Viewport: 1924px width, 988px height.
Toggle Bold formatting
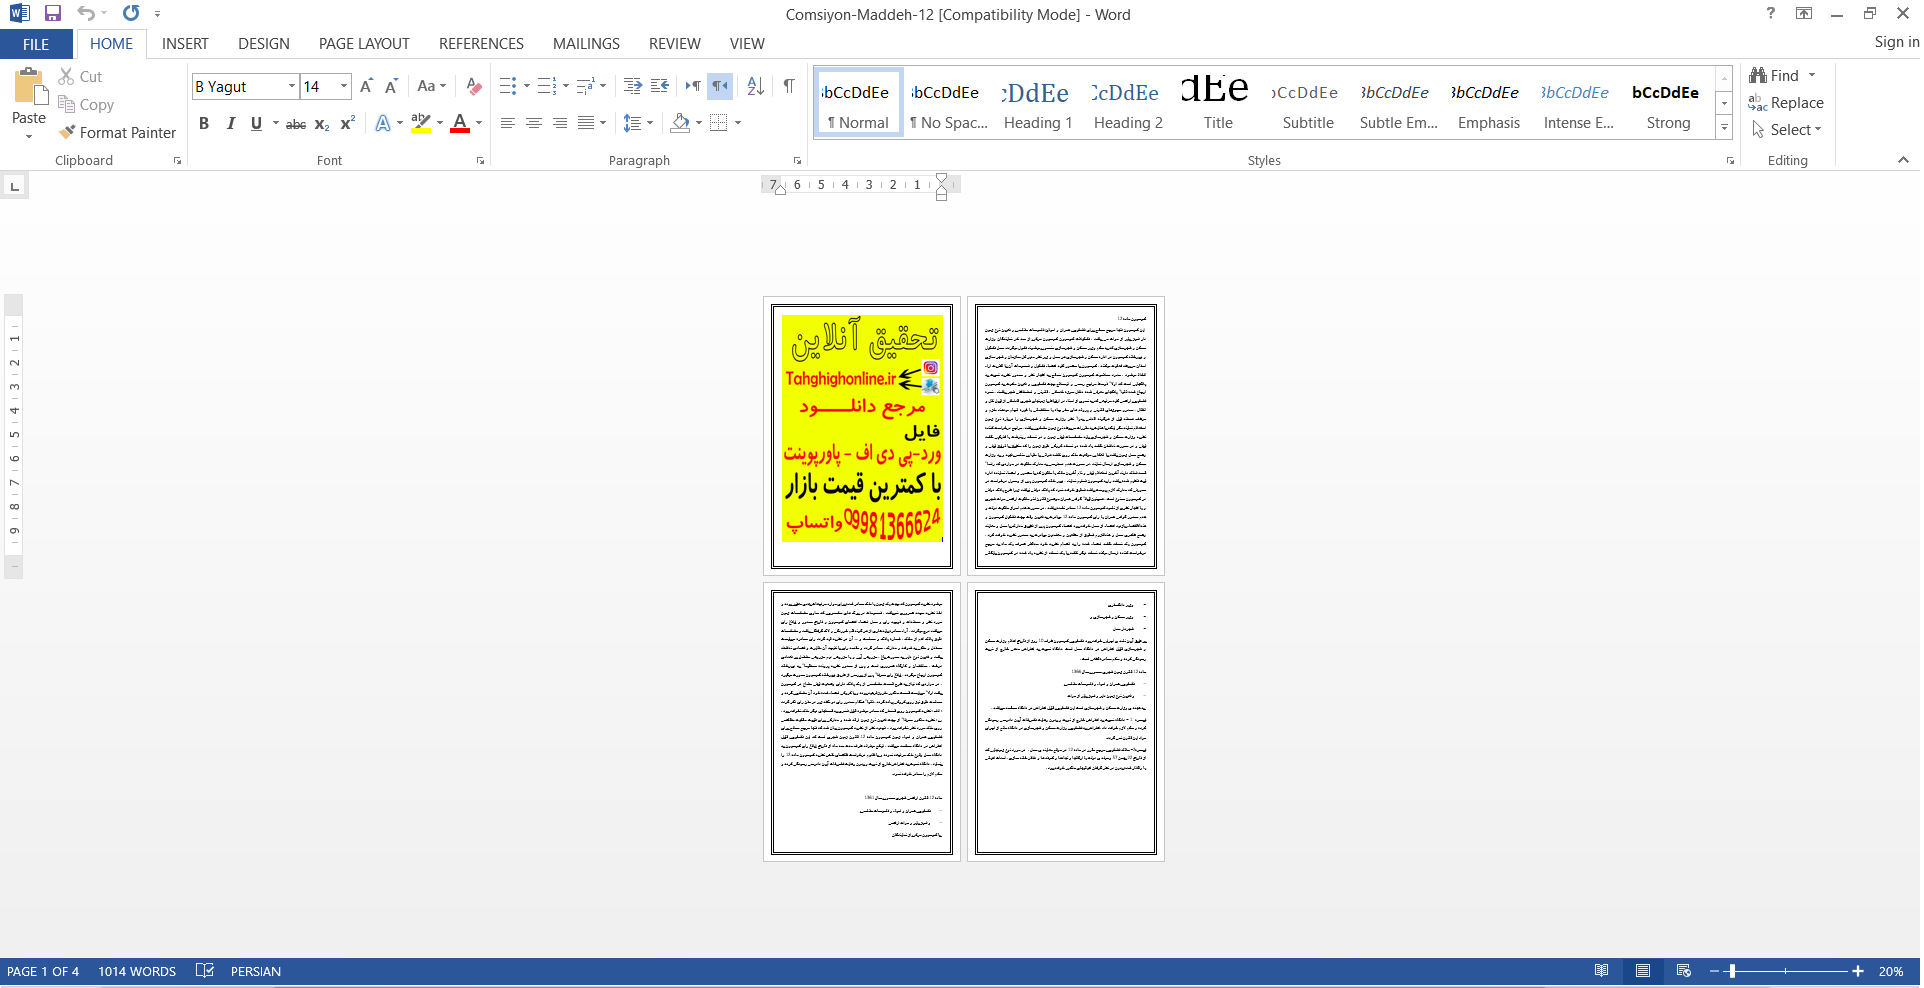click(204, 123)
